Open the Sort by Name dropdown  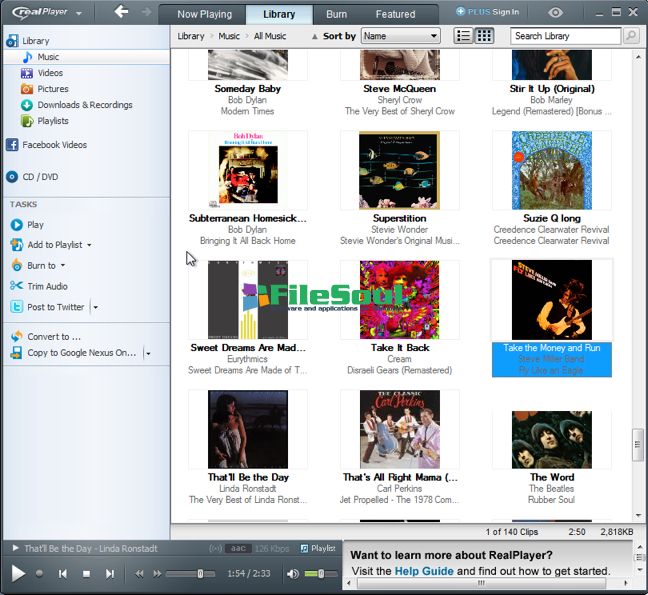[x=400, y=36]
